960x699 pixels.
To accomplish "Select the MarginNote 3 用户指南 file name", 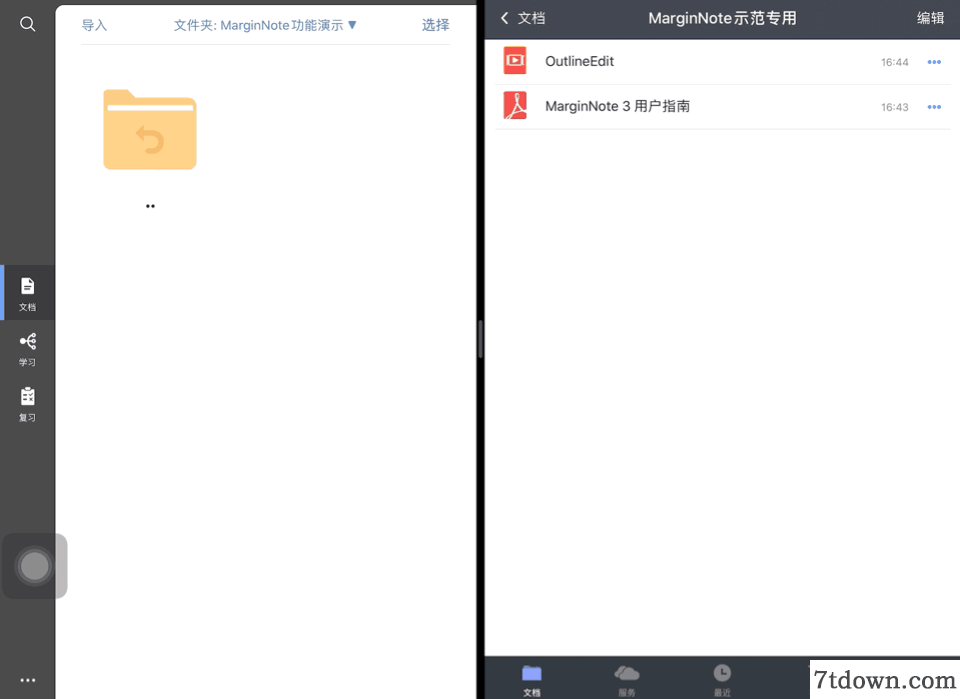I will pyautogui.click(x=617, y=106).
